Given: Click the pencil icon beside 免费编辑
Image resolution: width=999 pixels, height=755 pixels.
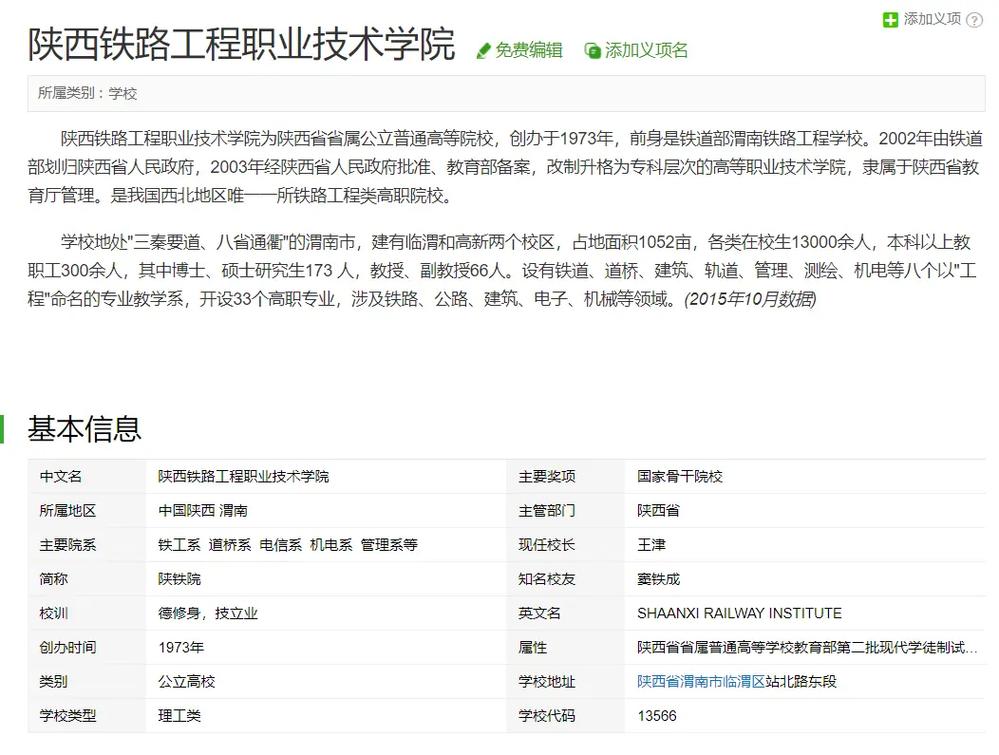Looking at the screenshot, I should (x=484, y=50).
